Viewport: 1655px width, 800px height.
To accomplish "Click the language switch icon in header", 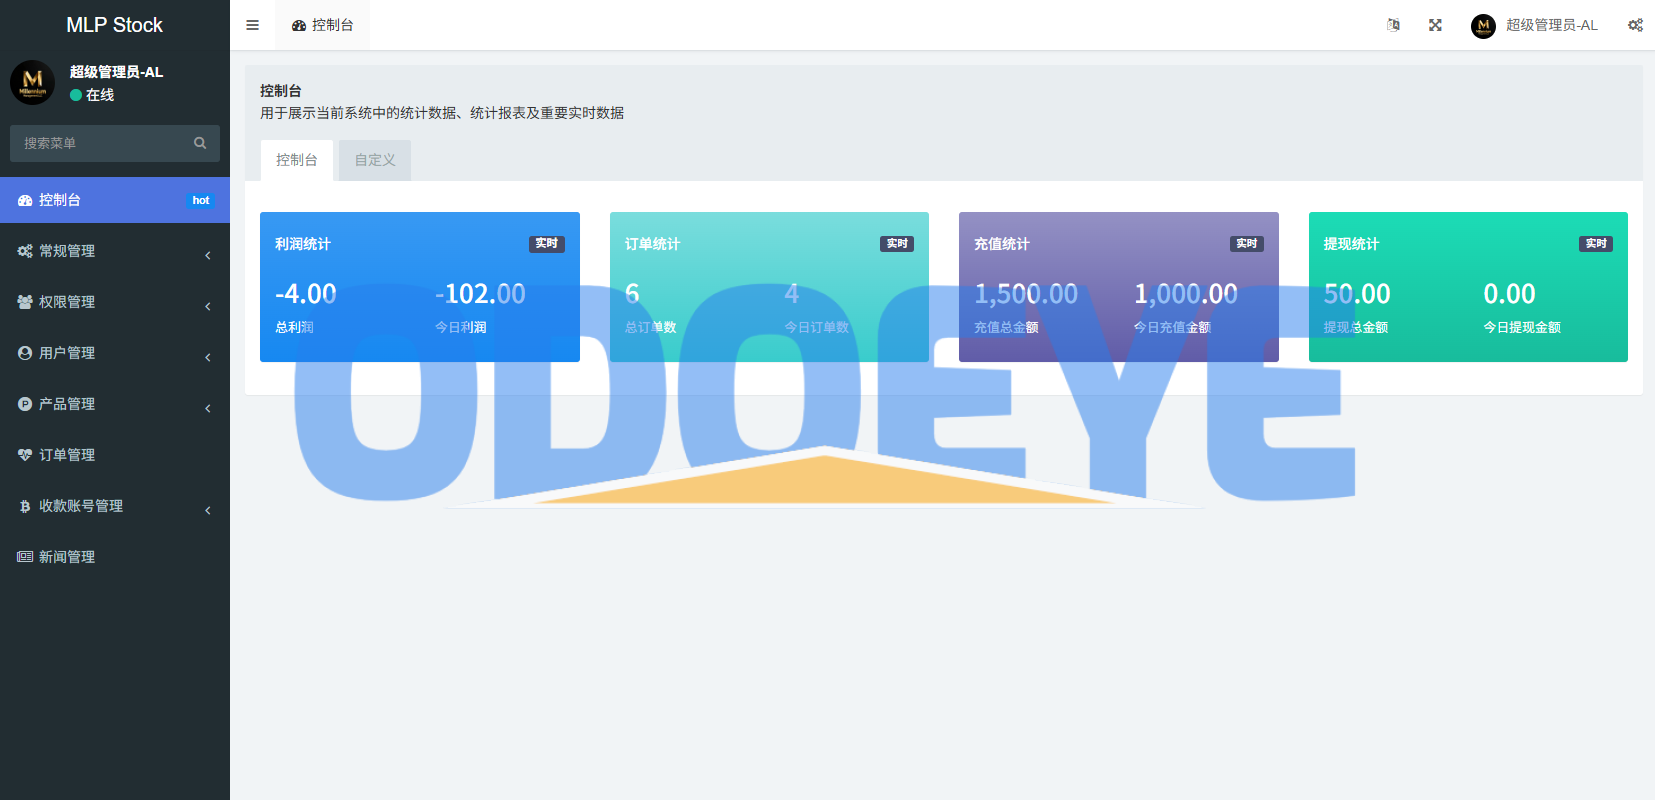I will [1393, 25].
